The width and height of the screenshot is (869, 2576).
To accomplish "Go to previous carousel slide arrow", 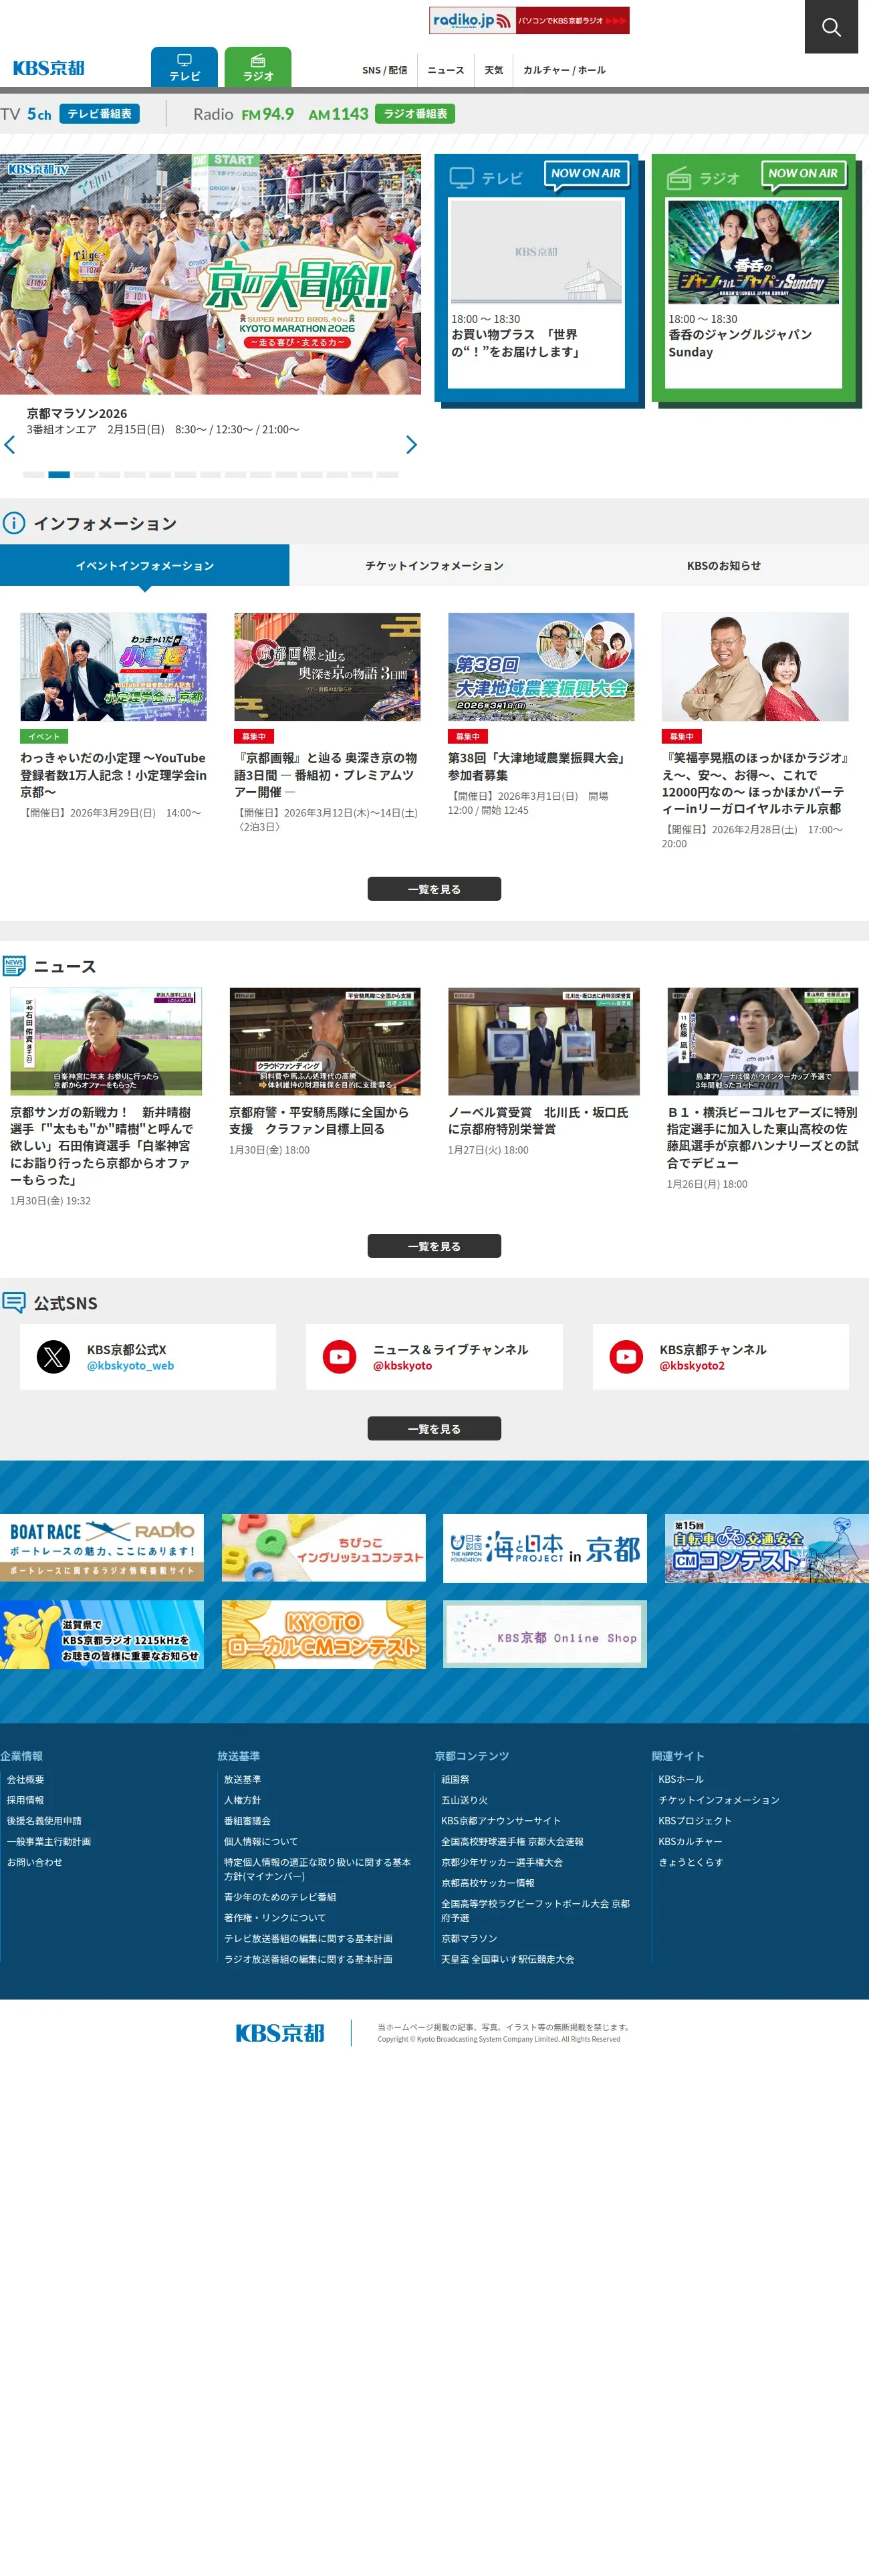I will [10, 445].
